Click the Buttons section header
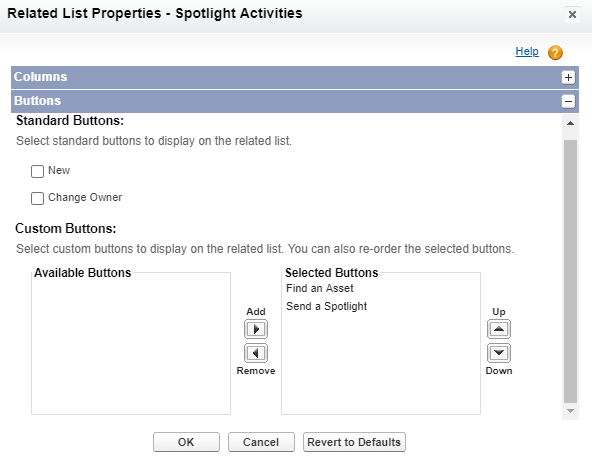 point(294,101)
